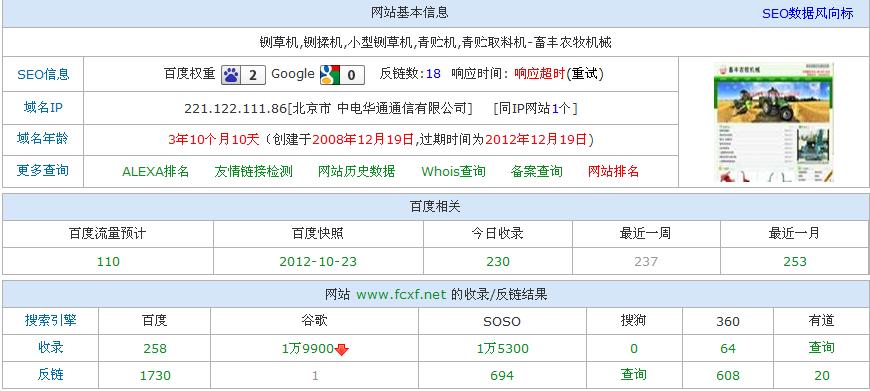Open the SEO数据风向标 link

[x=807, y=13]
